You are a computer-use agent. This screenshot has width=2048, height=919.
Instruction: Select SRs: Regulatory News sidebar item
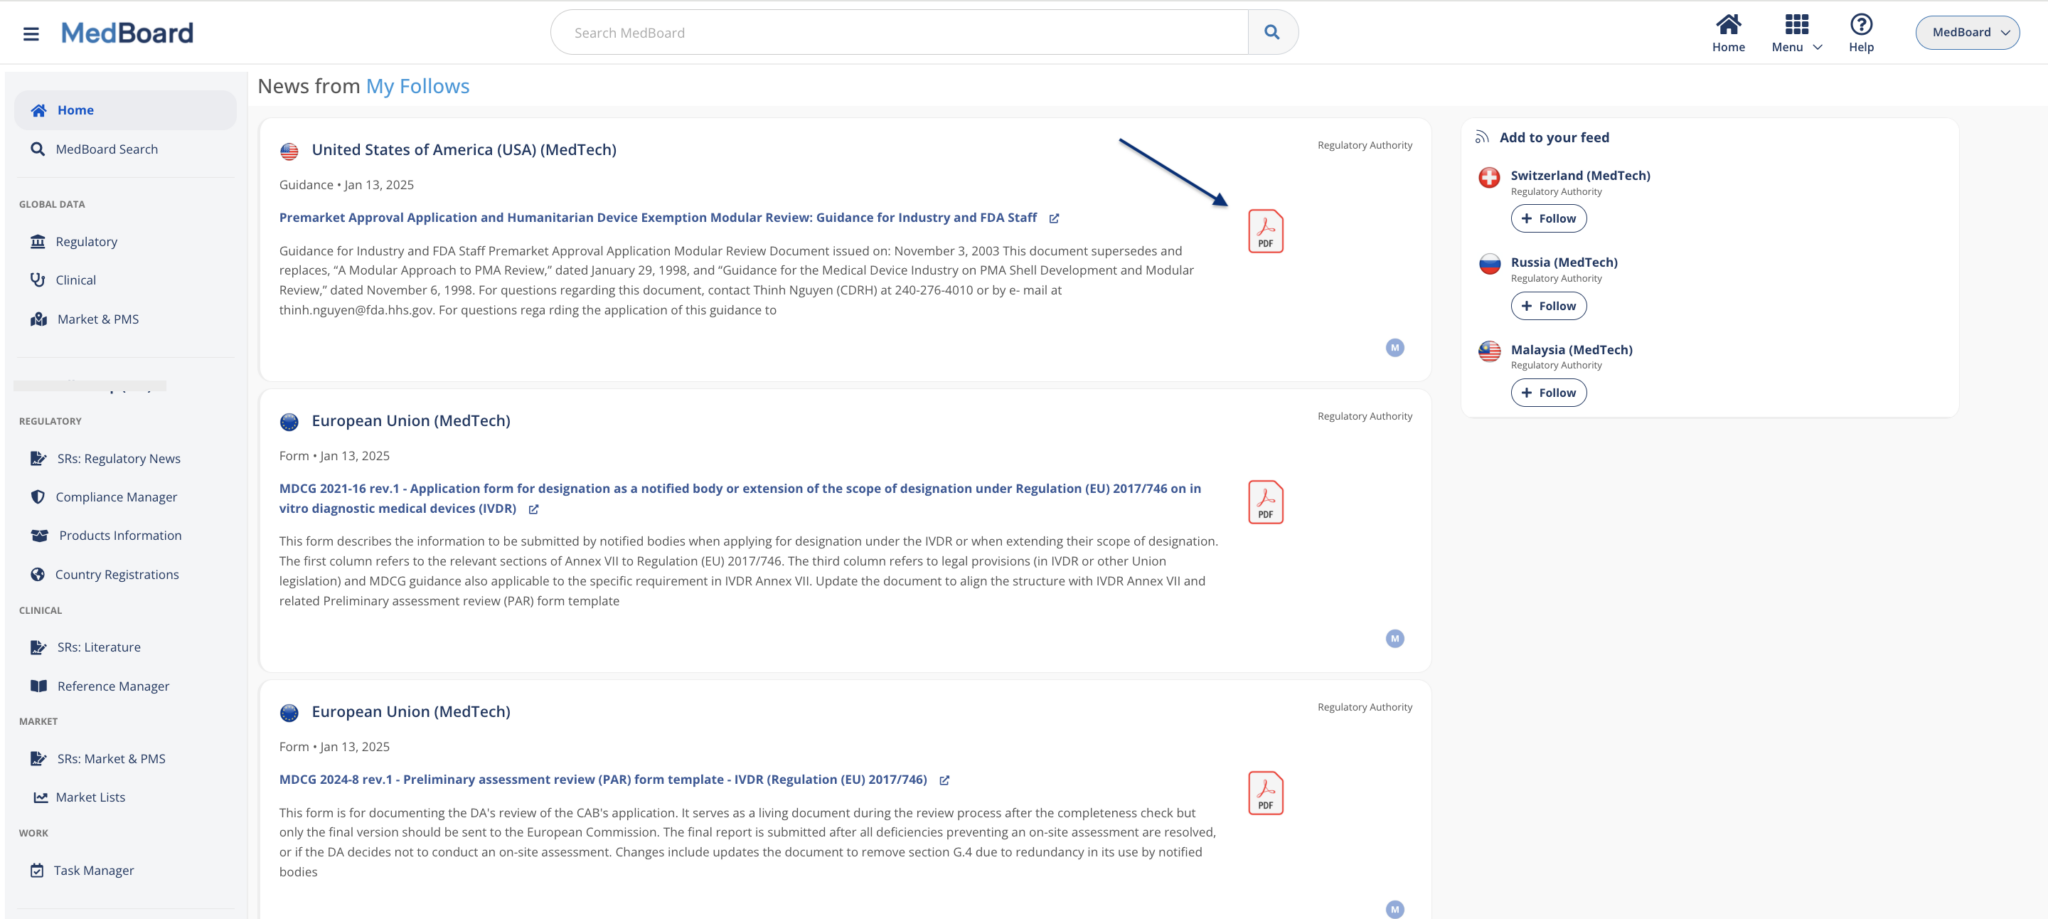[118, 459]
